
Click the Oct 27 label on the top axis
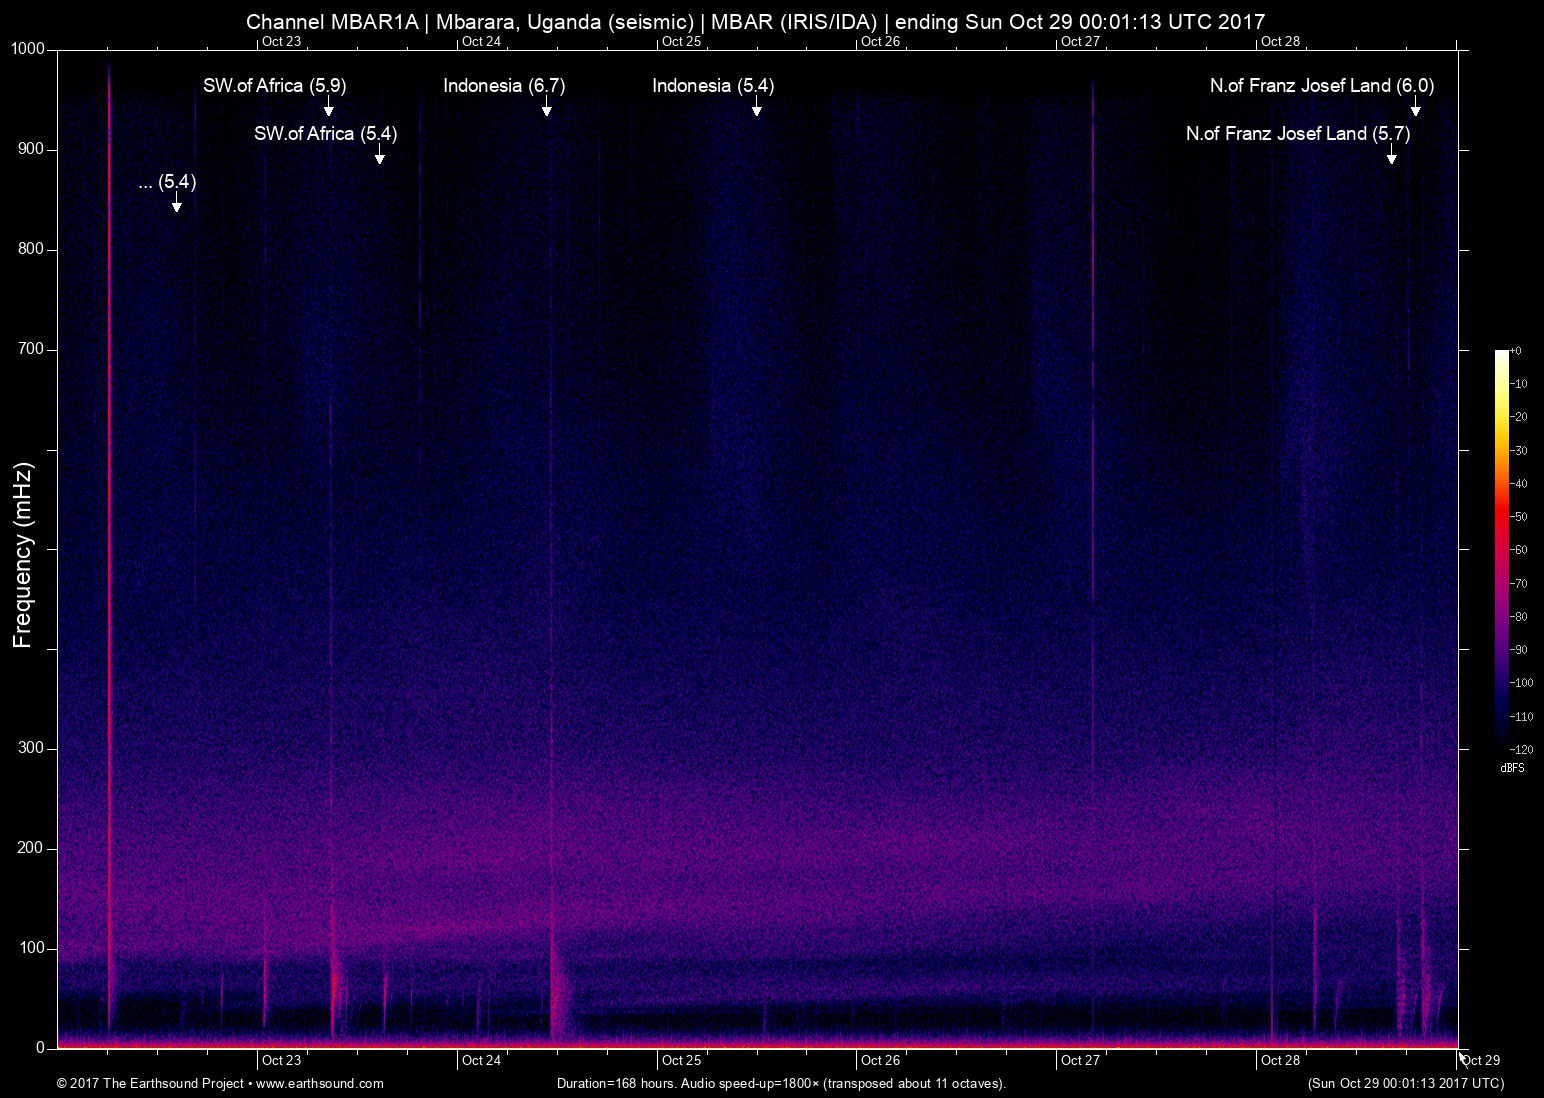coord(1080,41)
